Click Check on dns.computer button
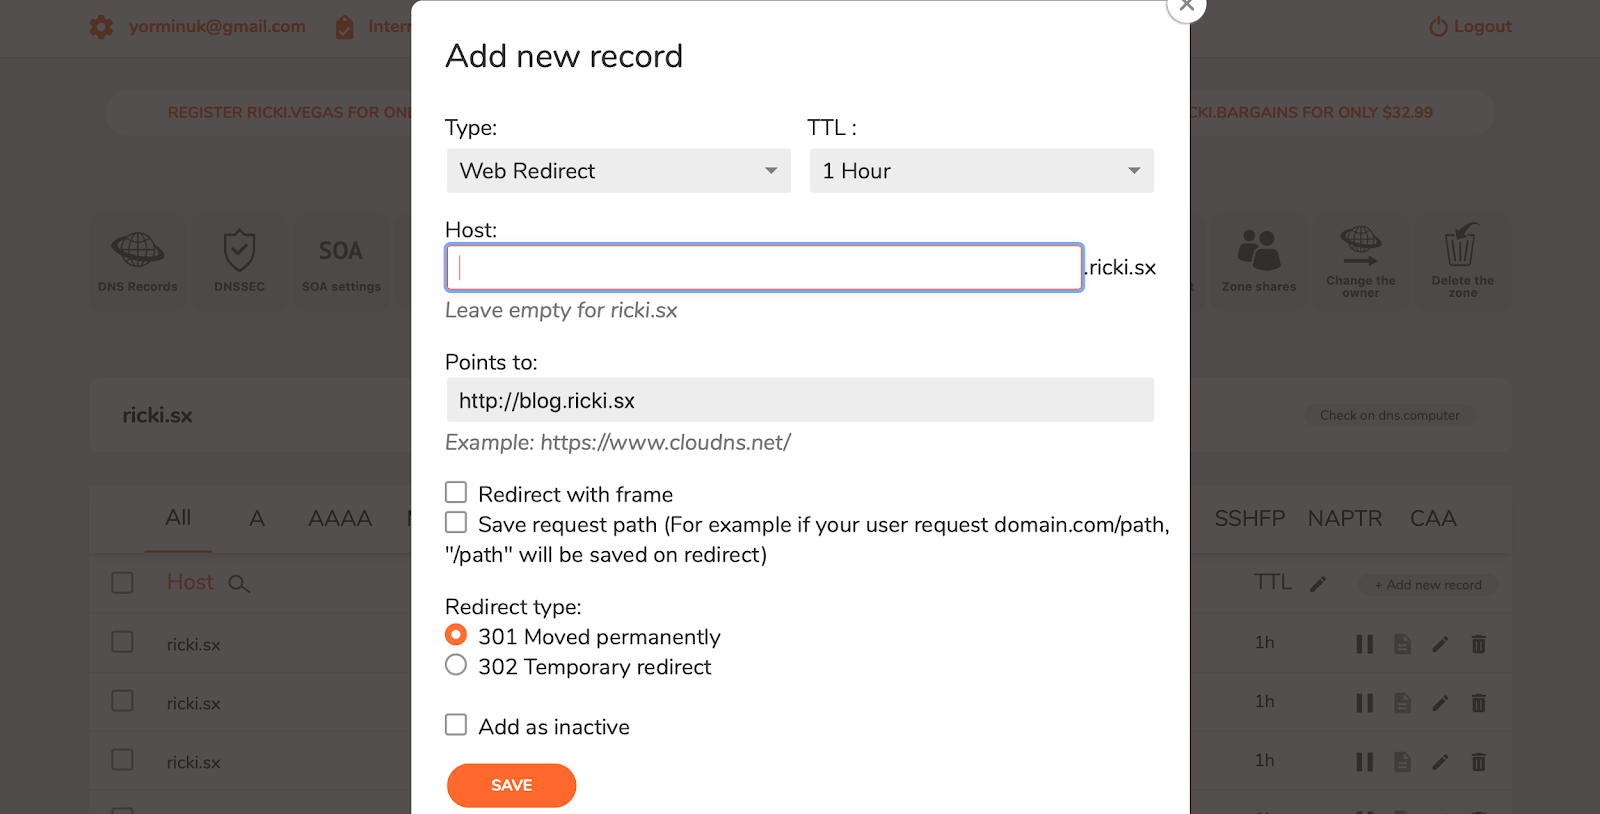Screen dimensions: 1600x814 [x=1390, y=415]
